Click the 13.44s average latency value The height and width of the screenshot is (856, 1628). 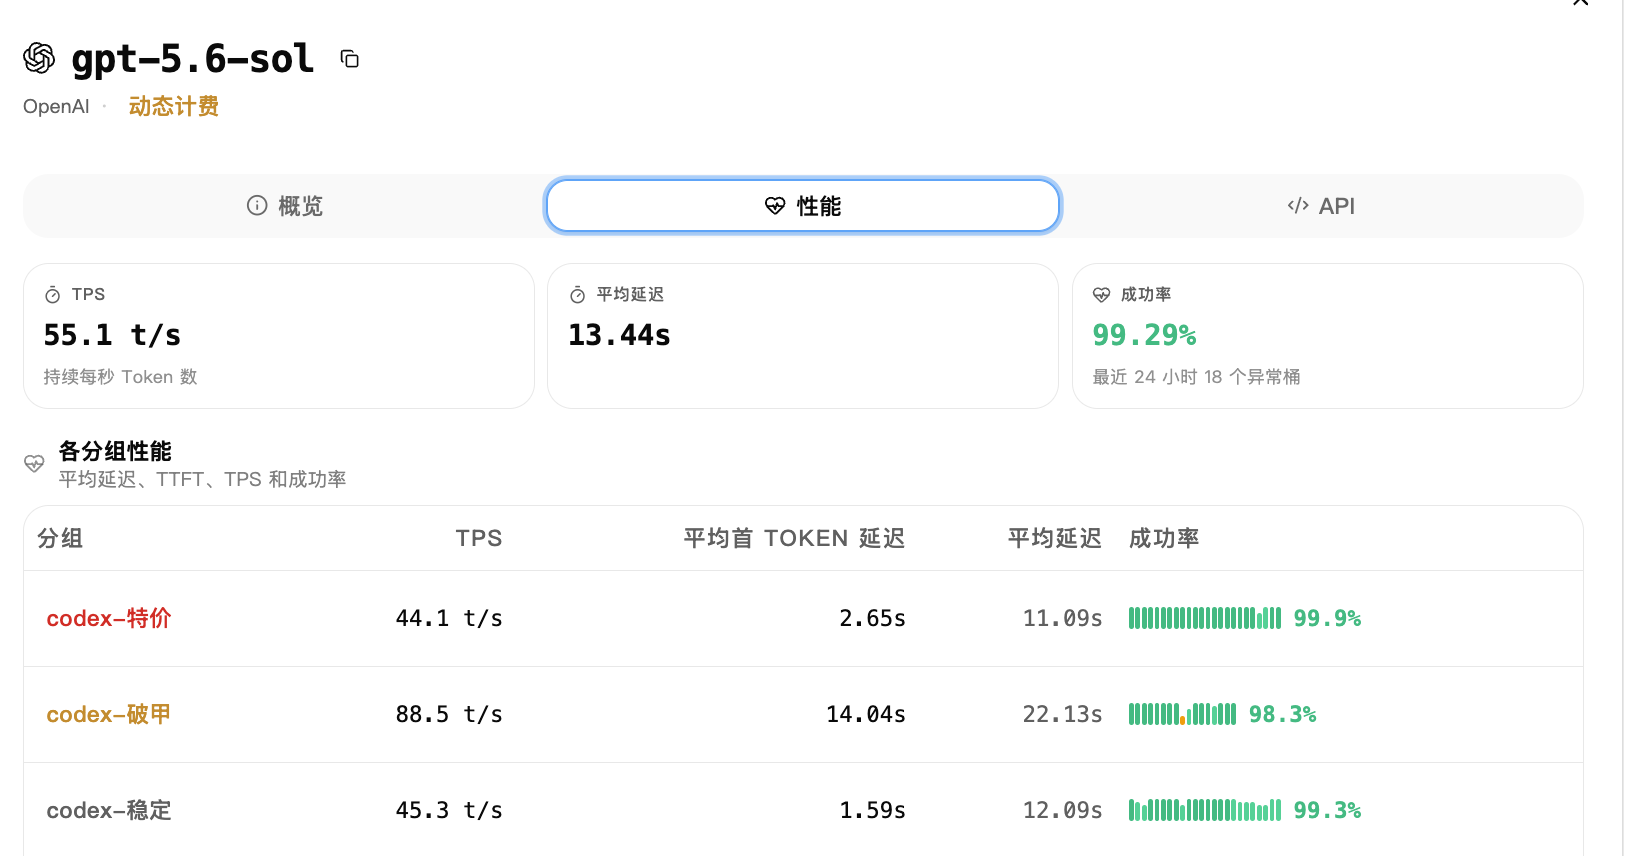tap(619, 335)
